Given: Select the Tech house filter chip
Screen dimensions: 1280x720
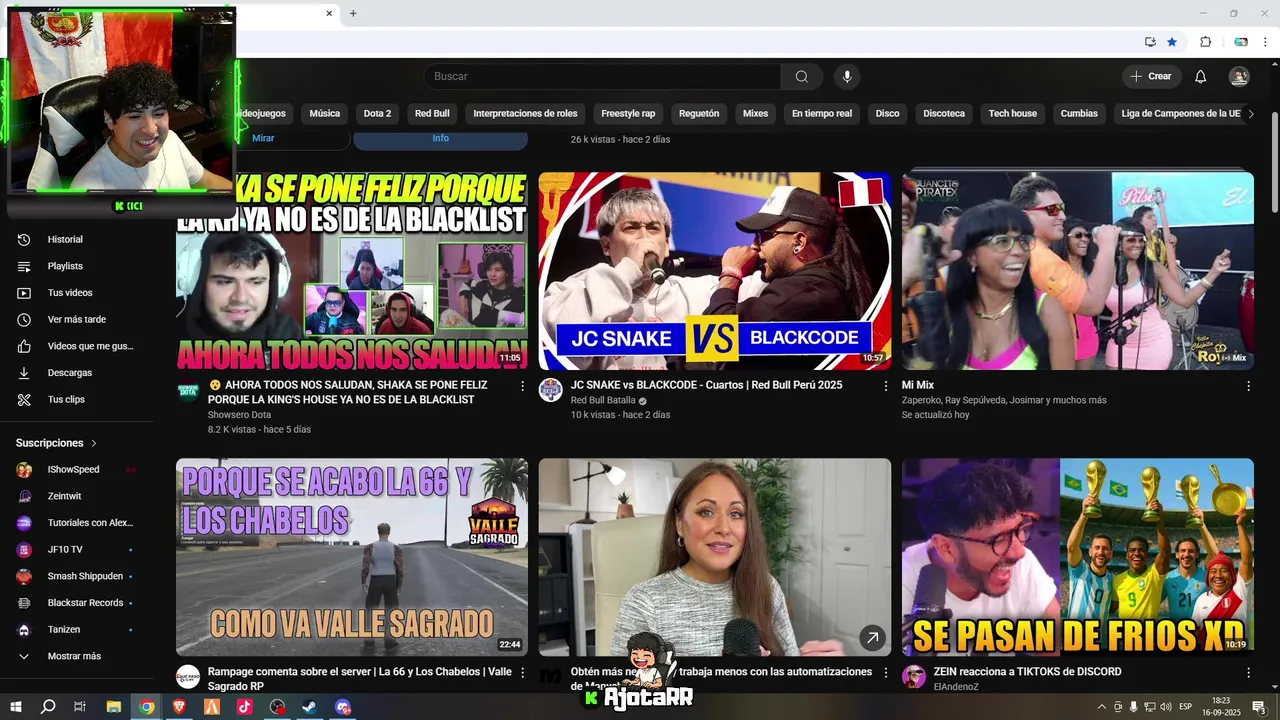Looking at the screenshot, I should point(1013,114).
